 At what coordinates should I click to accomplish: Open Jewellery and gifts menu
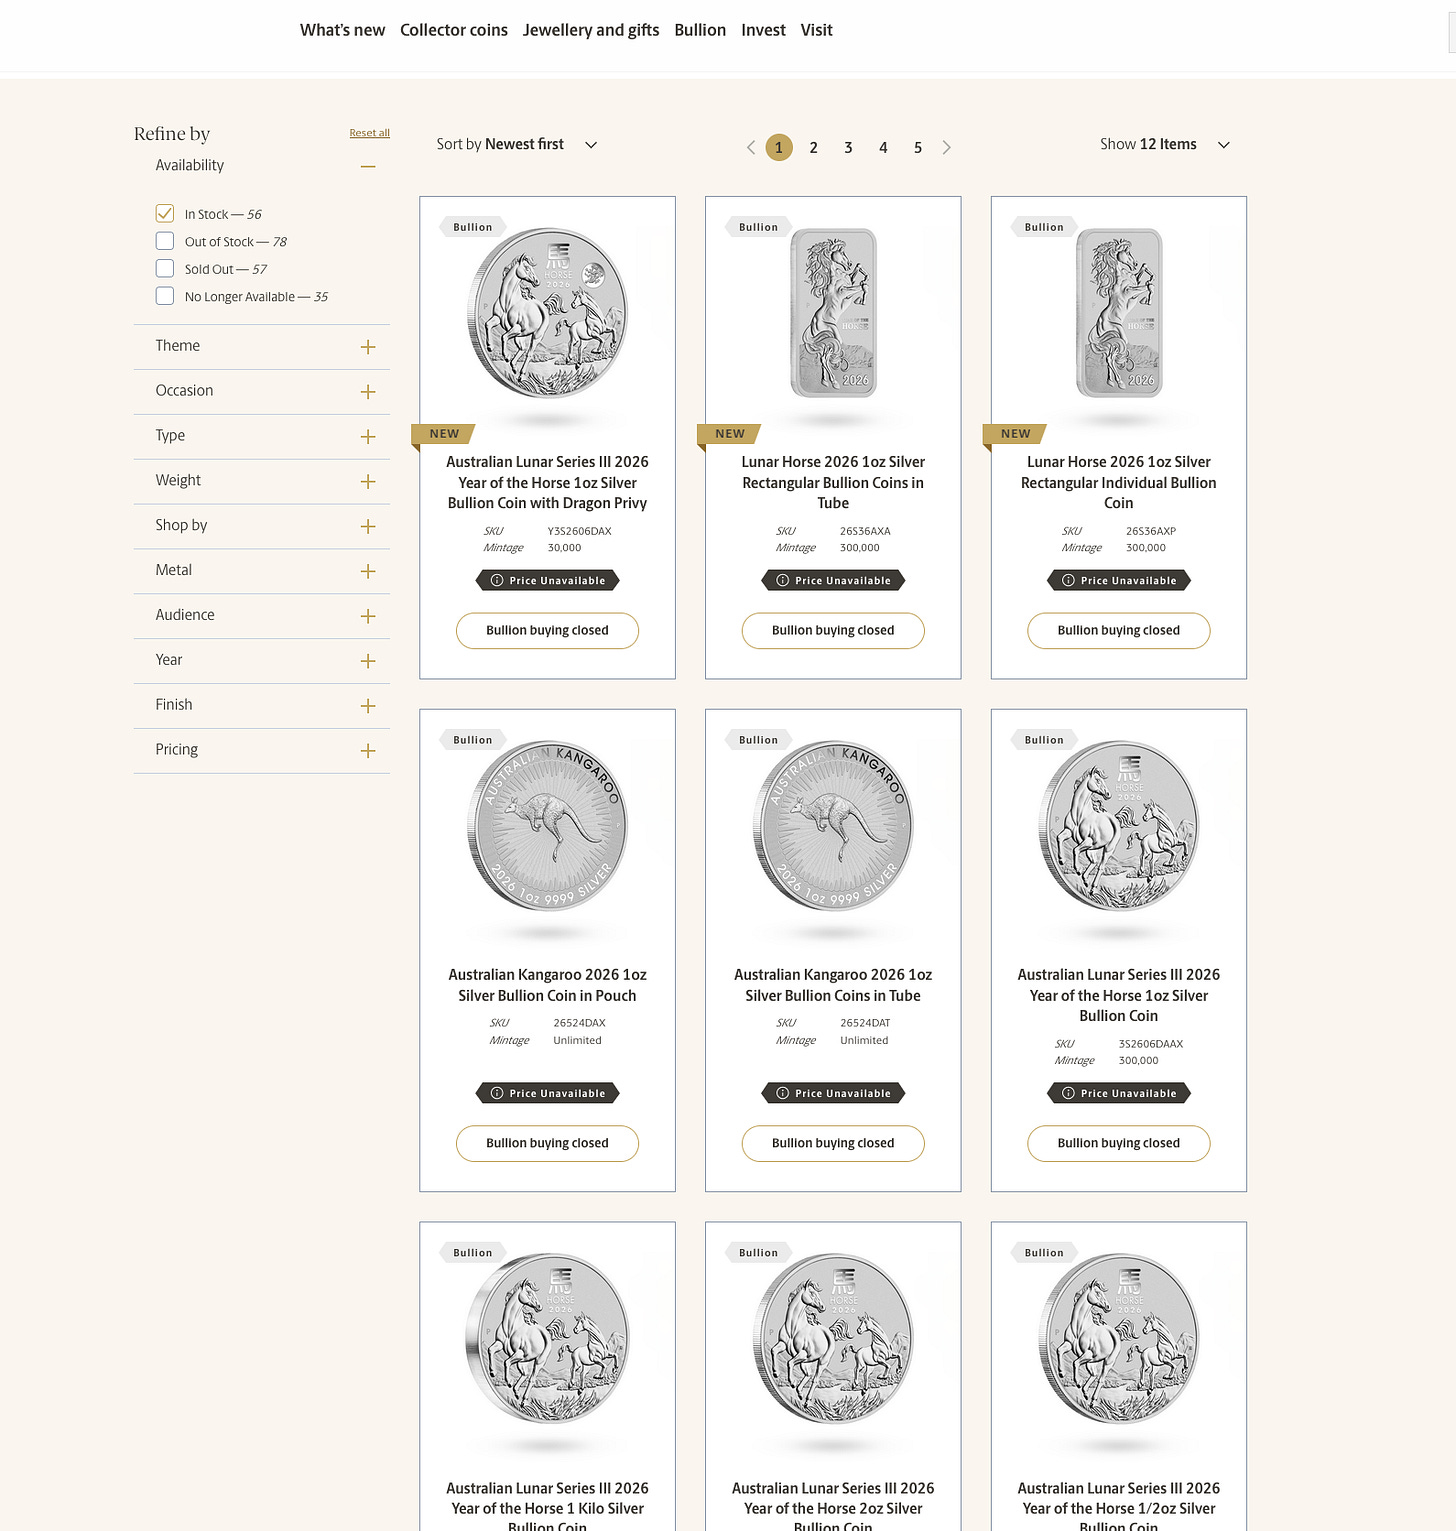pyautogui.click(x=591, y=30)
